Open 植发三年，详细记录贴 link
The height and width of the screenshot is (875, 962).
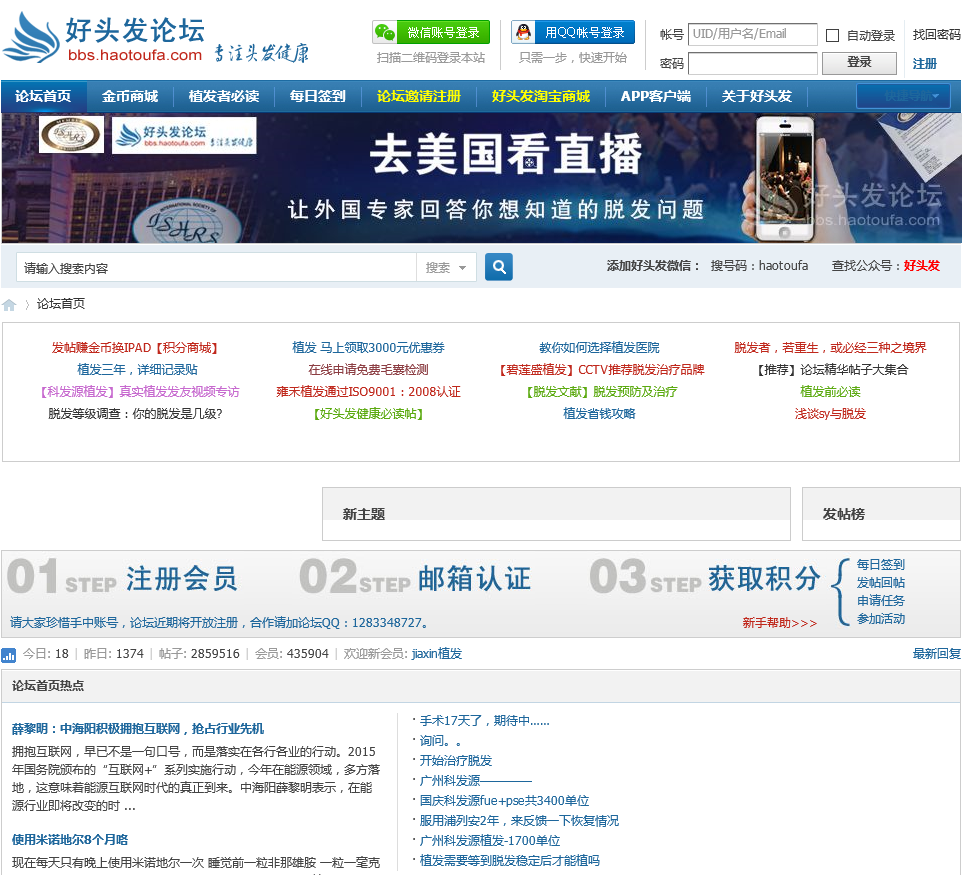click(137, 369)
